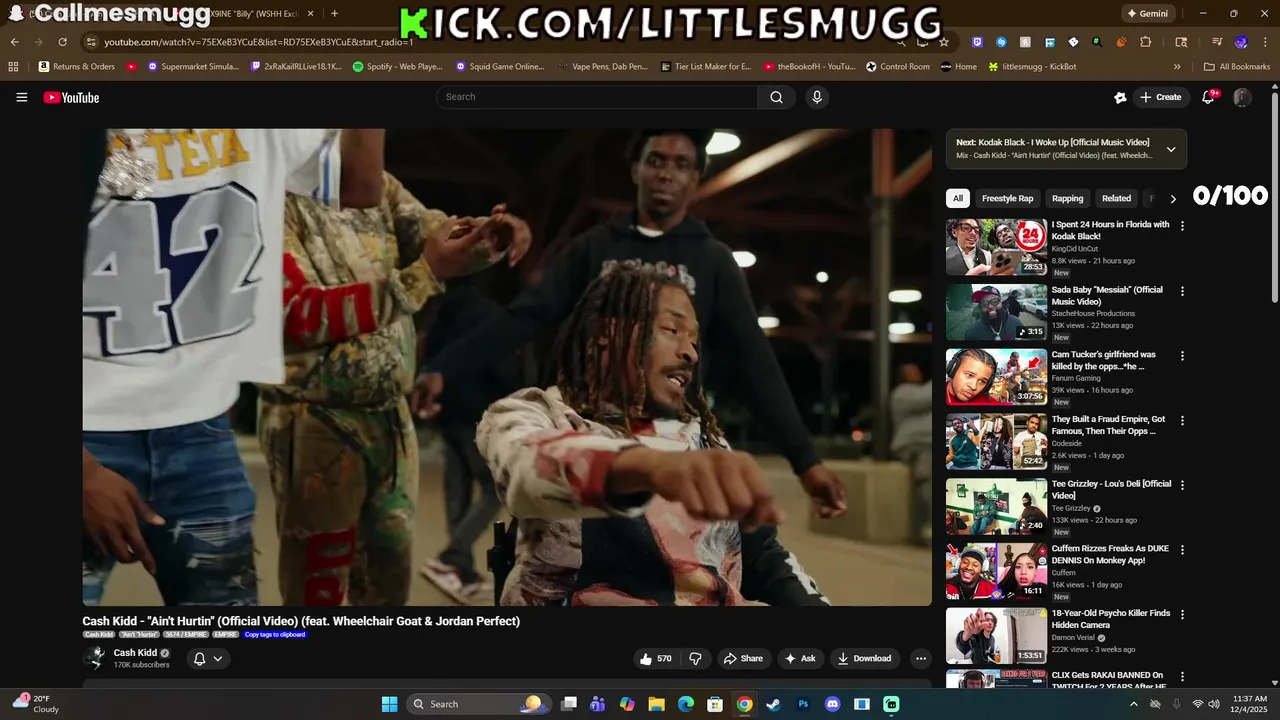Screen dimensions: 1280x720
Task: Open littlesmugg KickBot bookmark
Action: 1032,67
